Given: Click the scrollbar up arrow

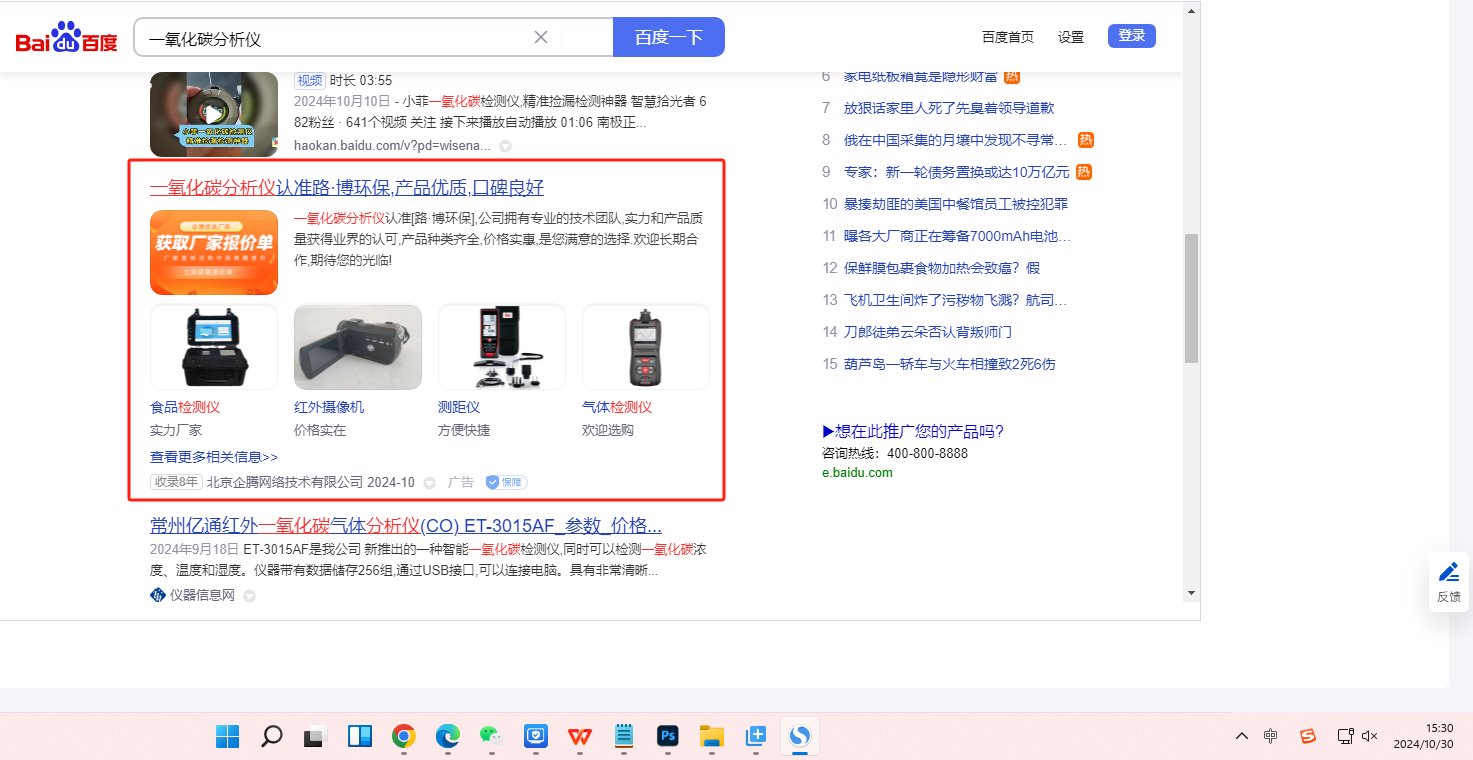Looking at the screenshot, I should pos(1191,11).
